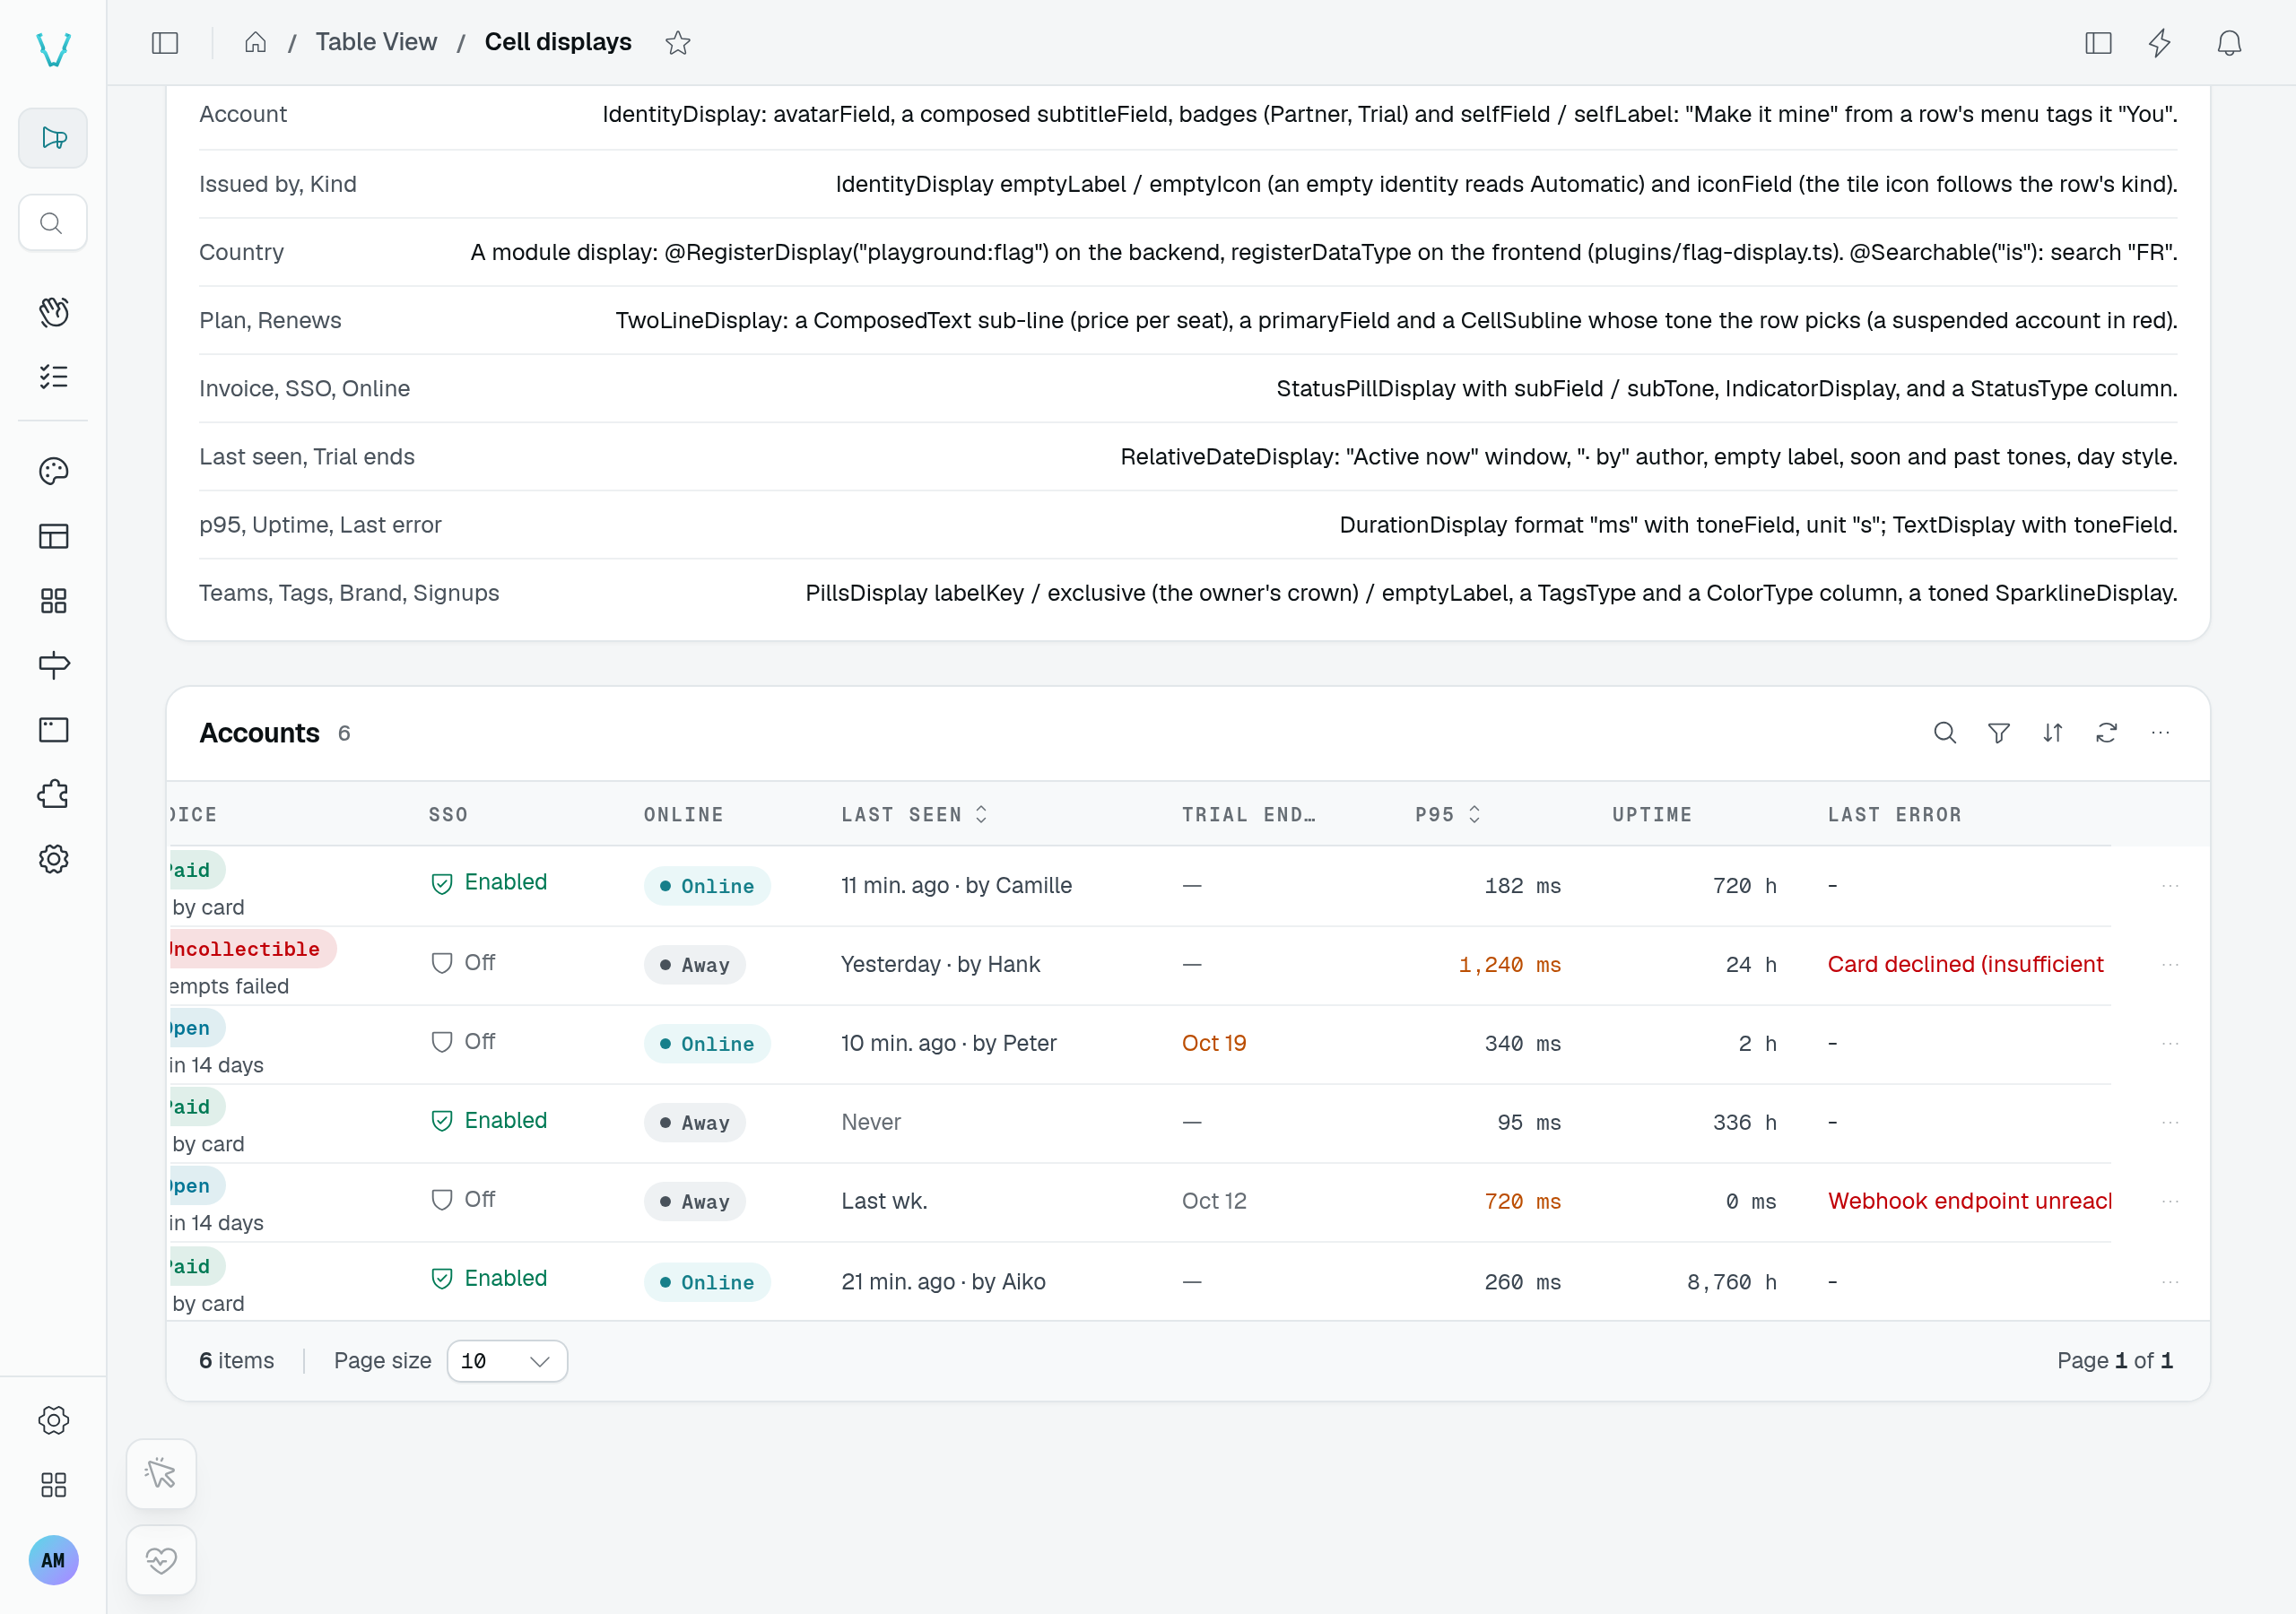Open row menu for Peter's row
Image resolution: width=2296 pixels, height=1614 pixels.
(x=2170, y=1044)
